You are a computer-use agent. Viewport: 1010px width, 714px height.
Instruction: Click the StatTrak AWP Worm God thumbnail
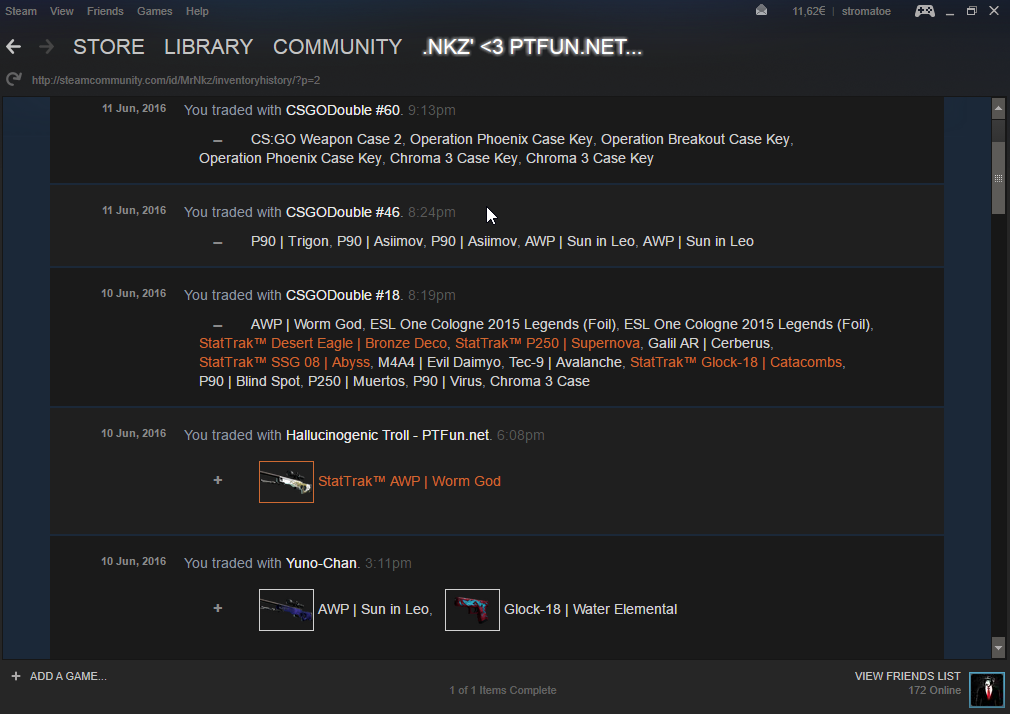pos(286,482)
